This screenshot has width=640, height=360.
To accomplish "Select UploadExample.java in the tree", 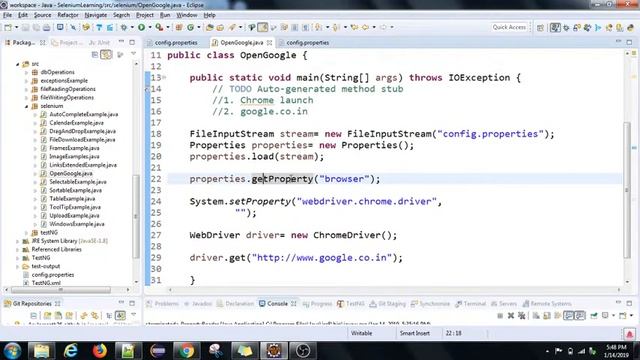I will click(74, 216).
